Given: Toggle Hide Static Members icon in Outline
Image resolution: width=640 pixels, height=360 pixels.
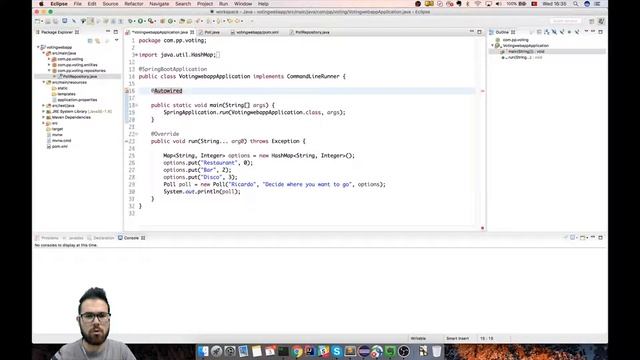Looking at the screenshot, I should [562, 32].
